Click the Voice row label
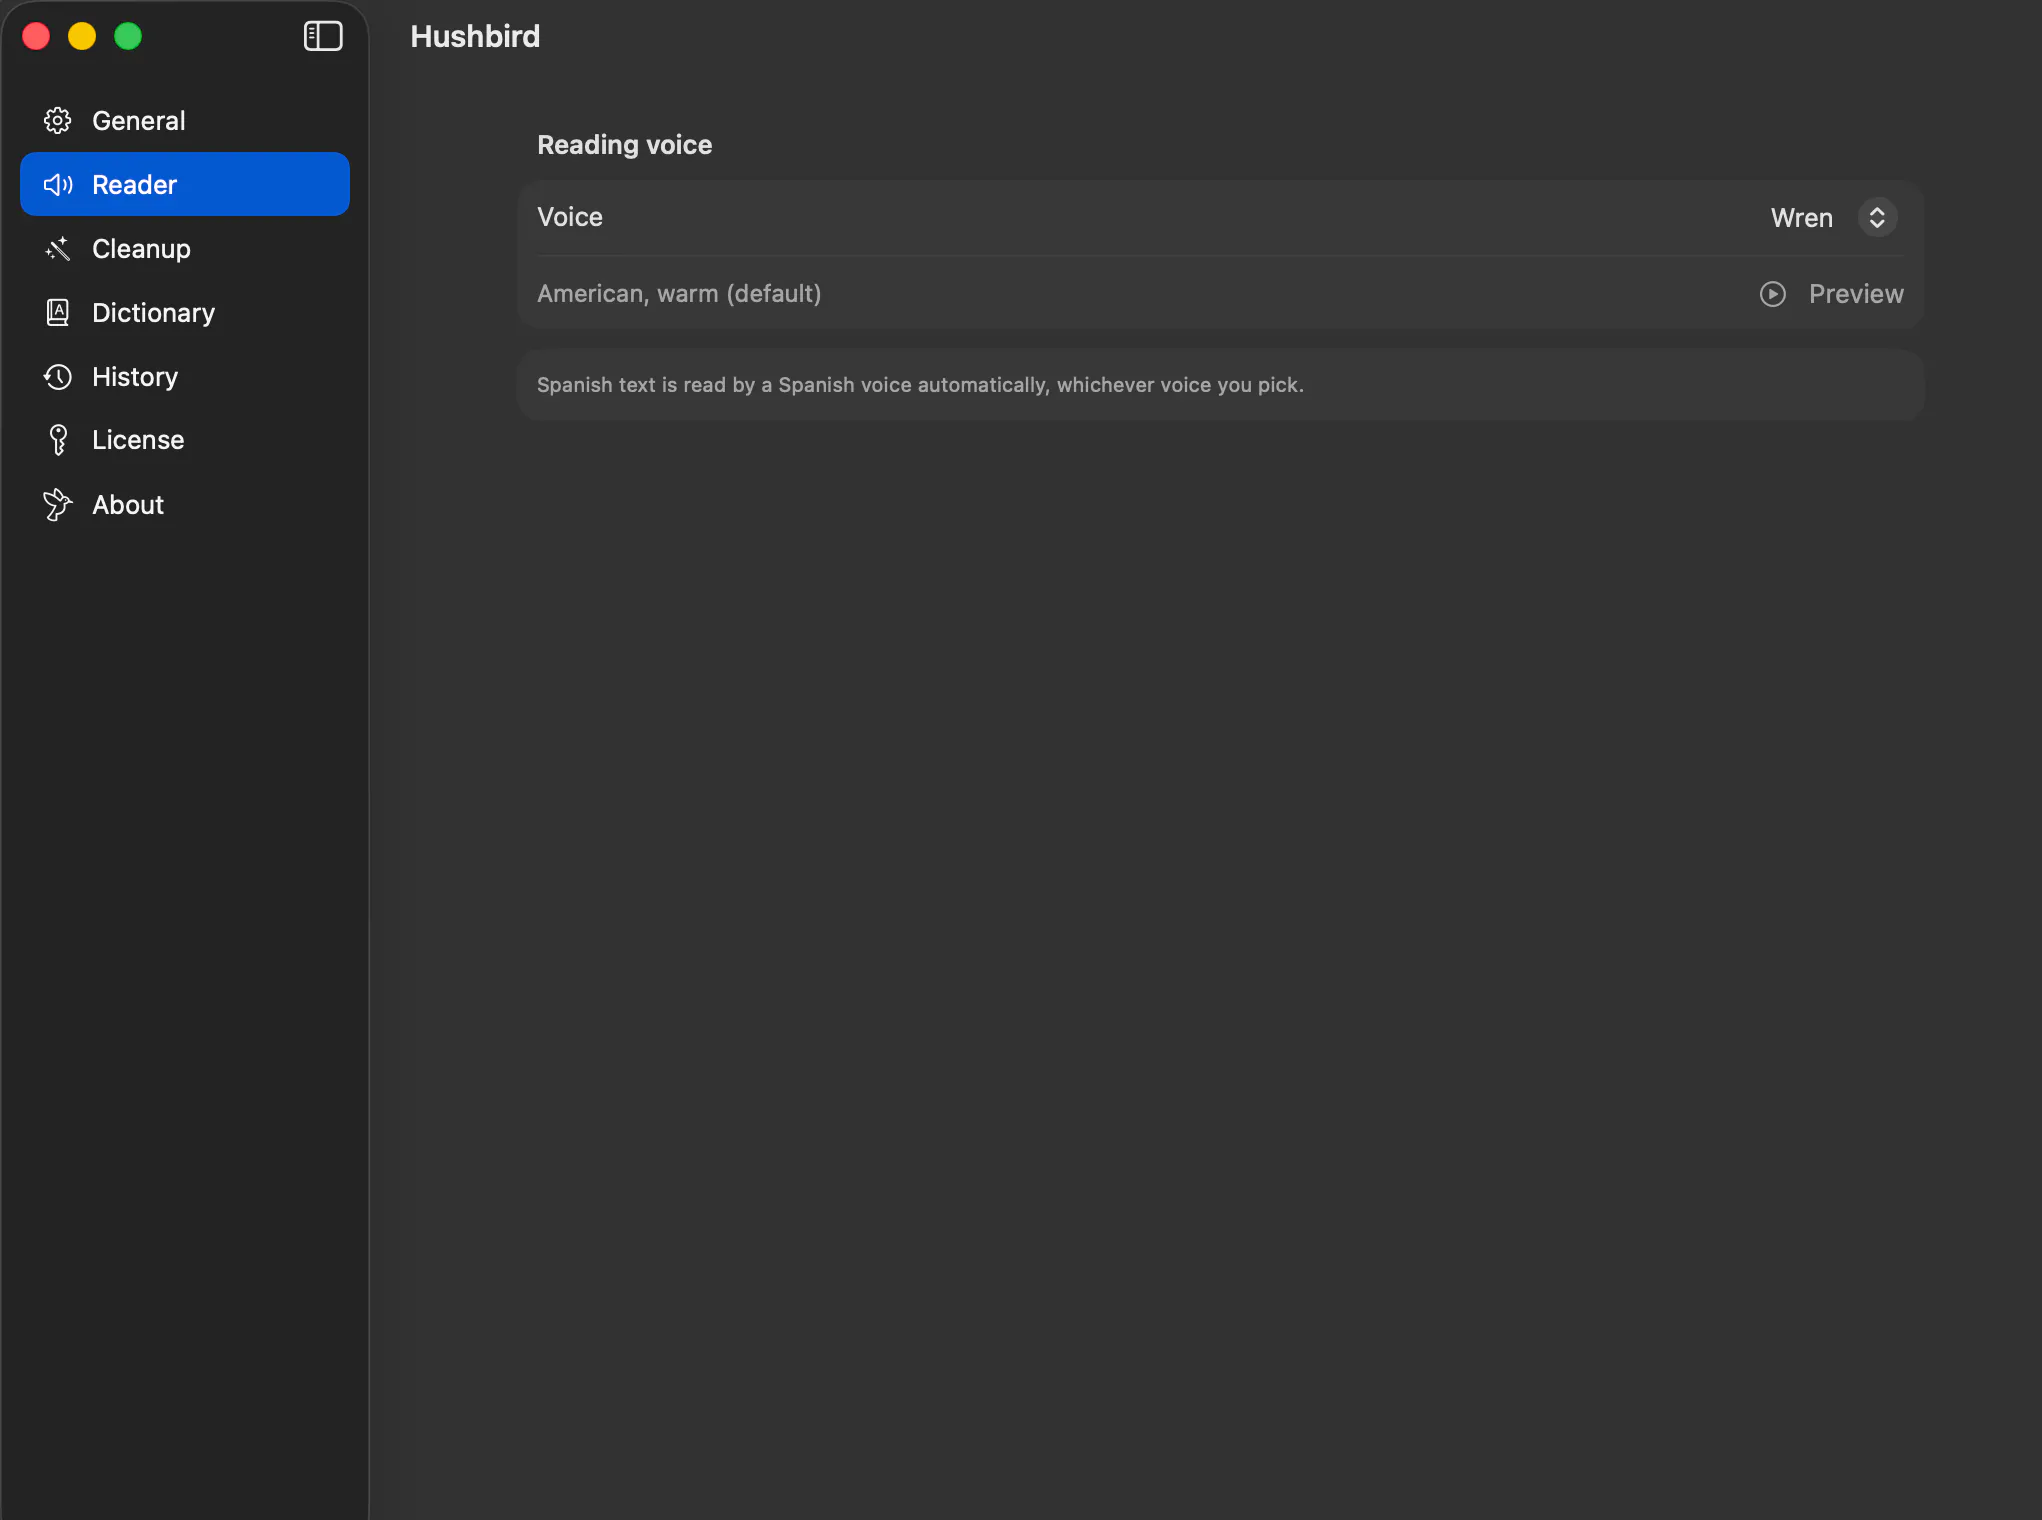 click(570, 217)
